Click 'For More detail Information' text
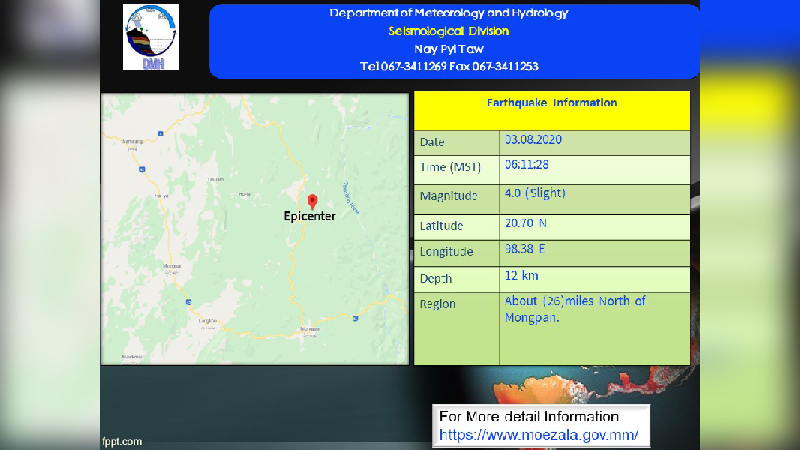This screenshot has height=450, width=800. (529, 416)
